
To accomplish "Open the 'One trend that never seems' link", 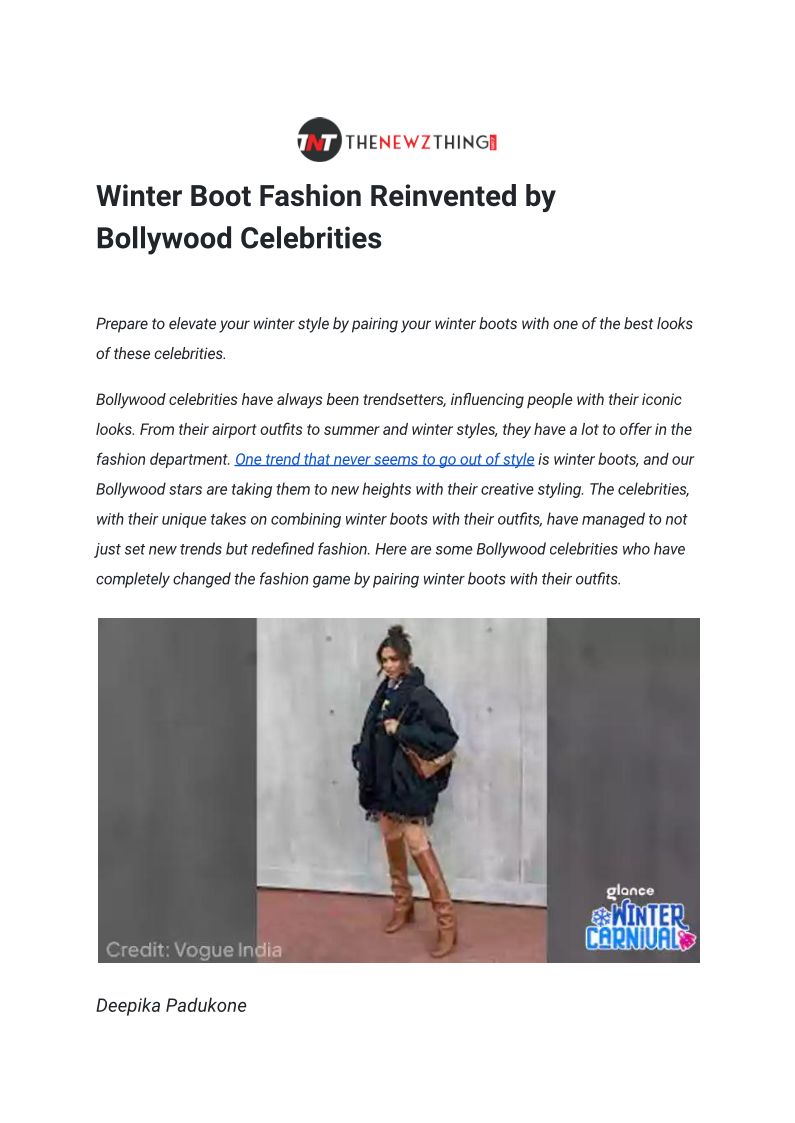I will pos(384,459).
